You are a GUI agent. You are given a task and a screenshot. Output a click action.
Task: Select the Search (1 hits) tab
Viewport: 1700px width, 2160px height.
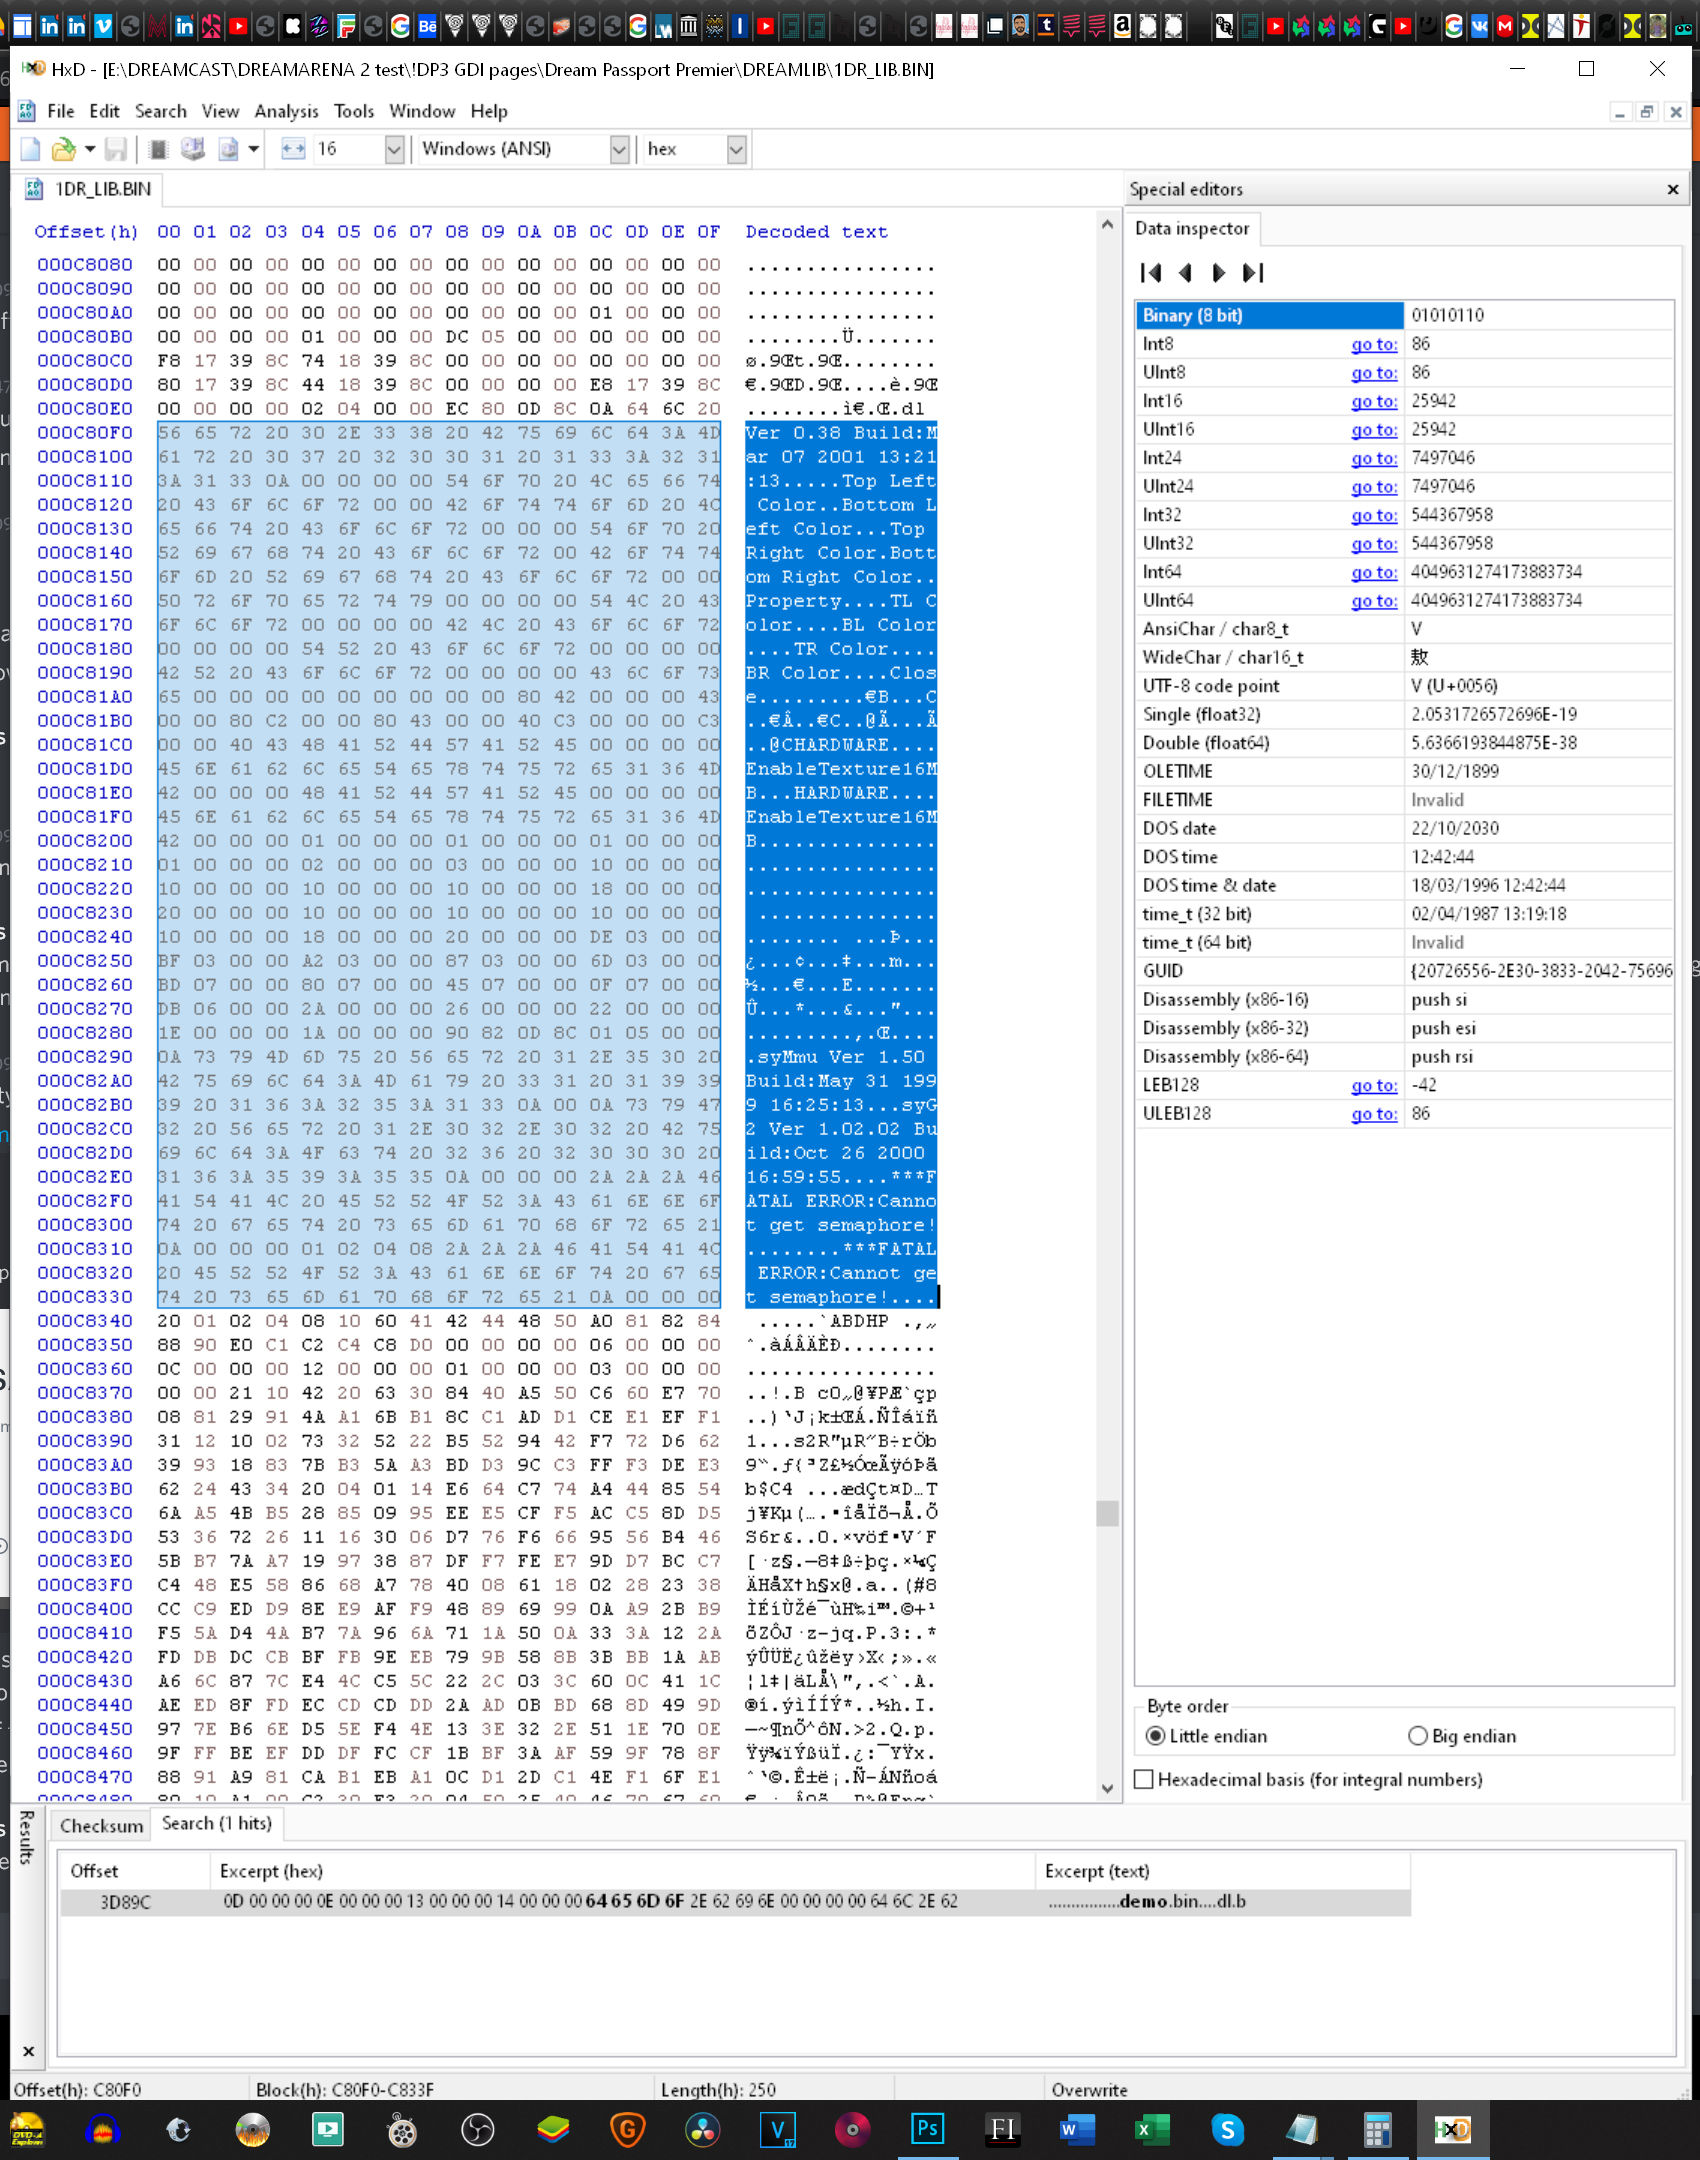[217, 1823]
